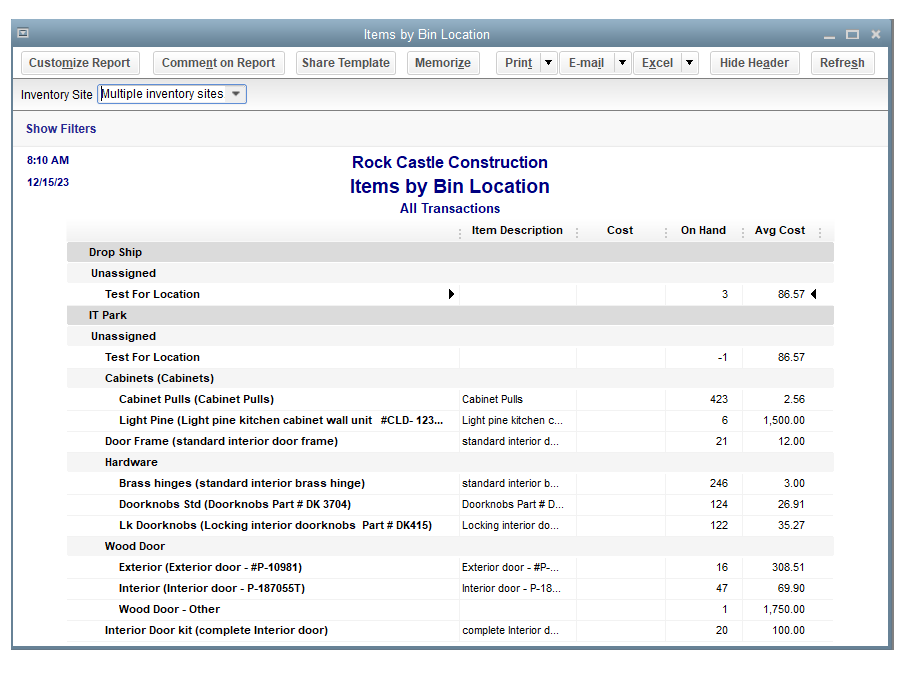
Task: Click the left arrow marker beside 86.57
Action: pos(813,294)
